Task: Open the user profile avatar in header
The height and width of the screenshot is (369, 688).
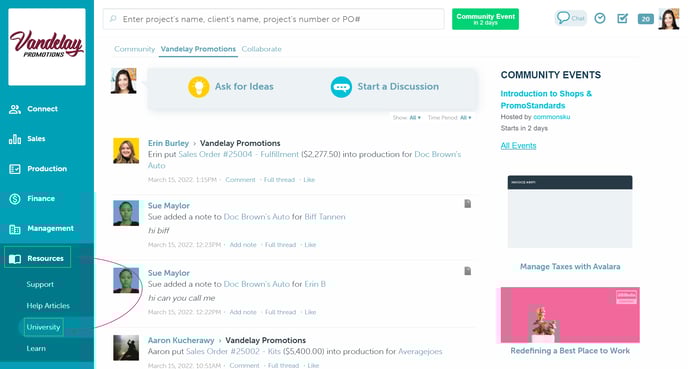Action: [669, 19]
